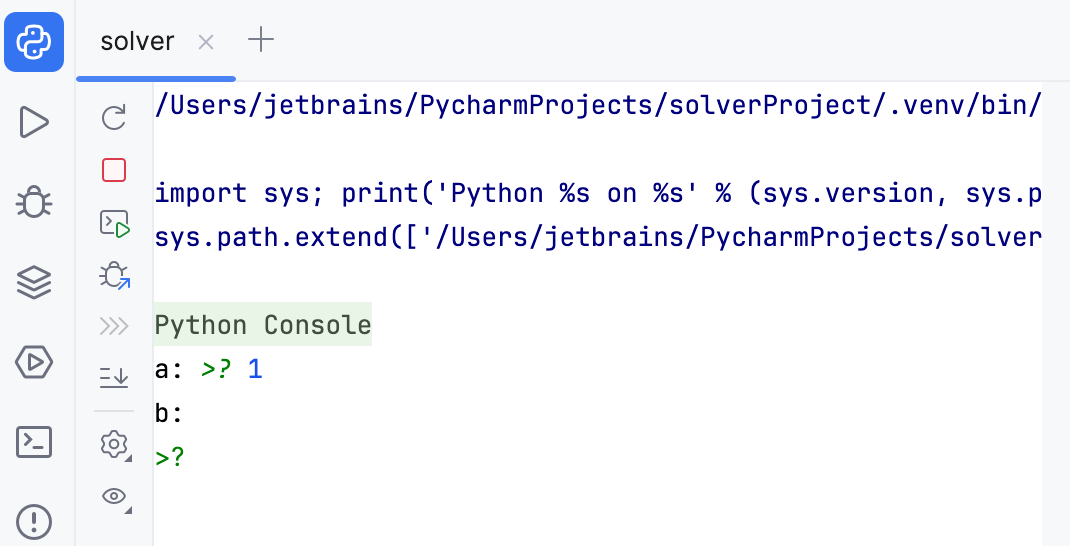
Task: Click the >? input prompt below b:
Action: (171, 458)
